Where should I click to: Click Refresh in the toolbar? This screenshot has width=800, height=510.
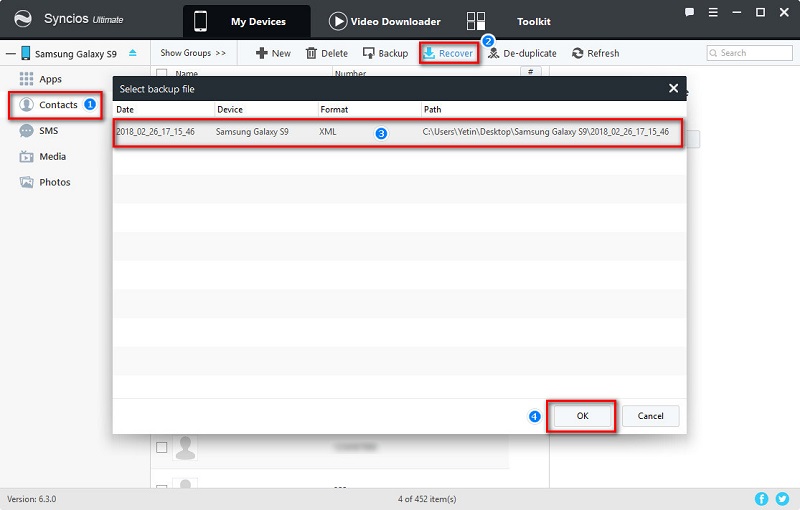click(x=595, y=53)
